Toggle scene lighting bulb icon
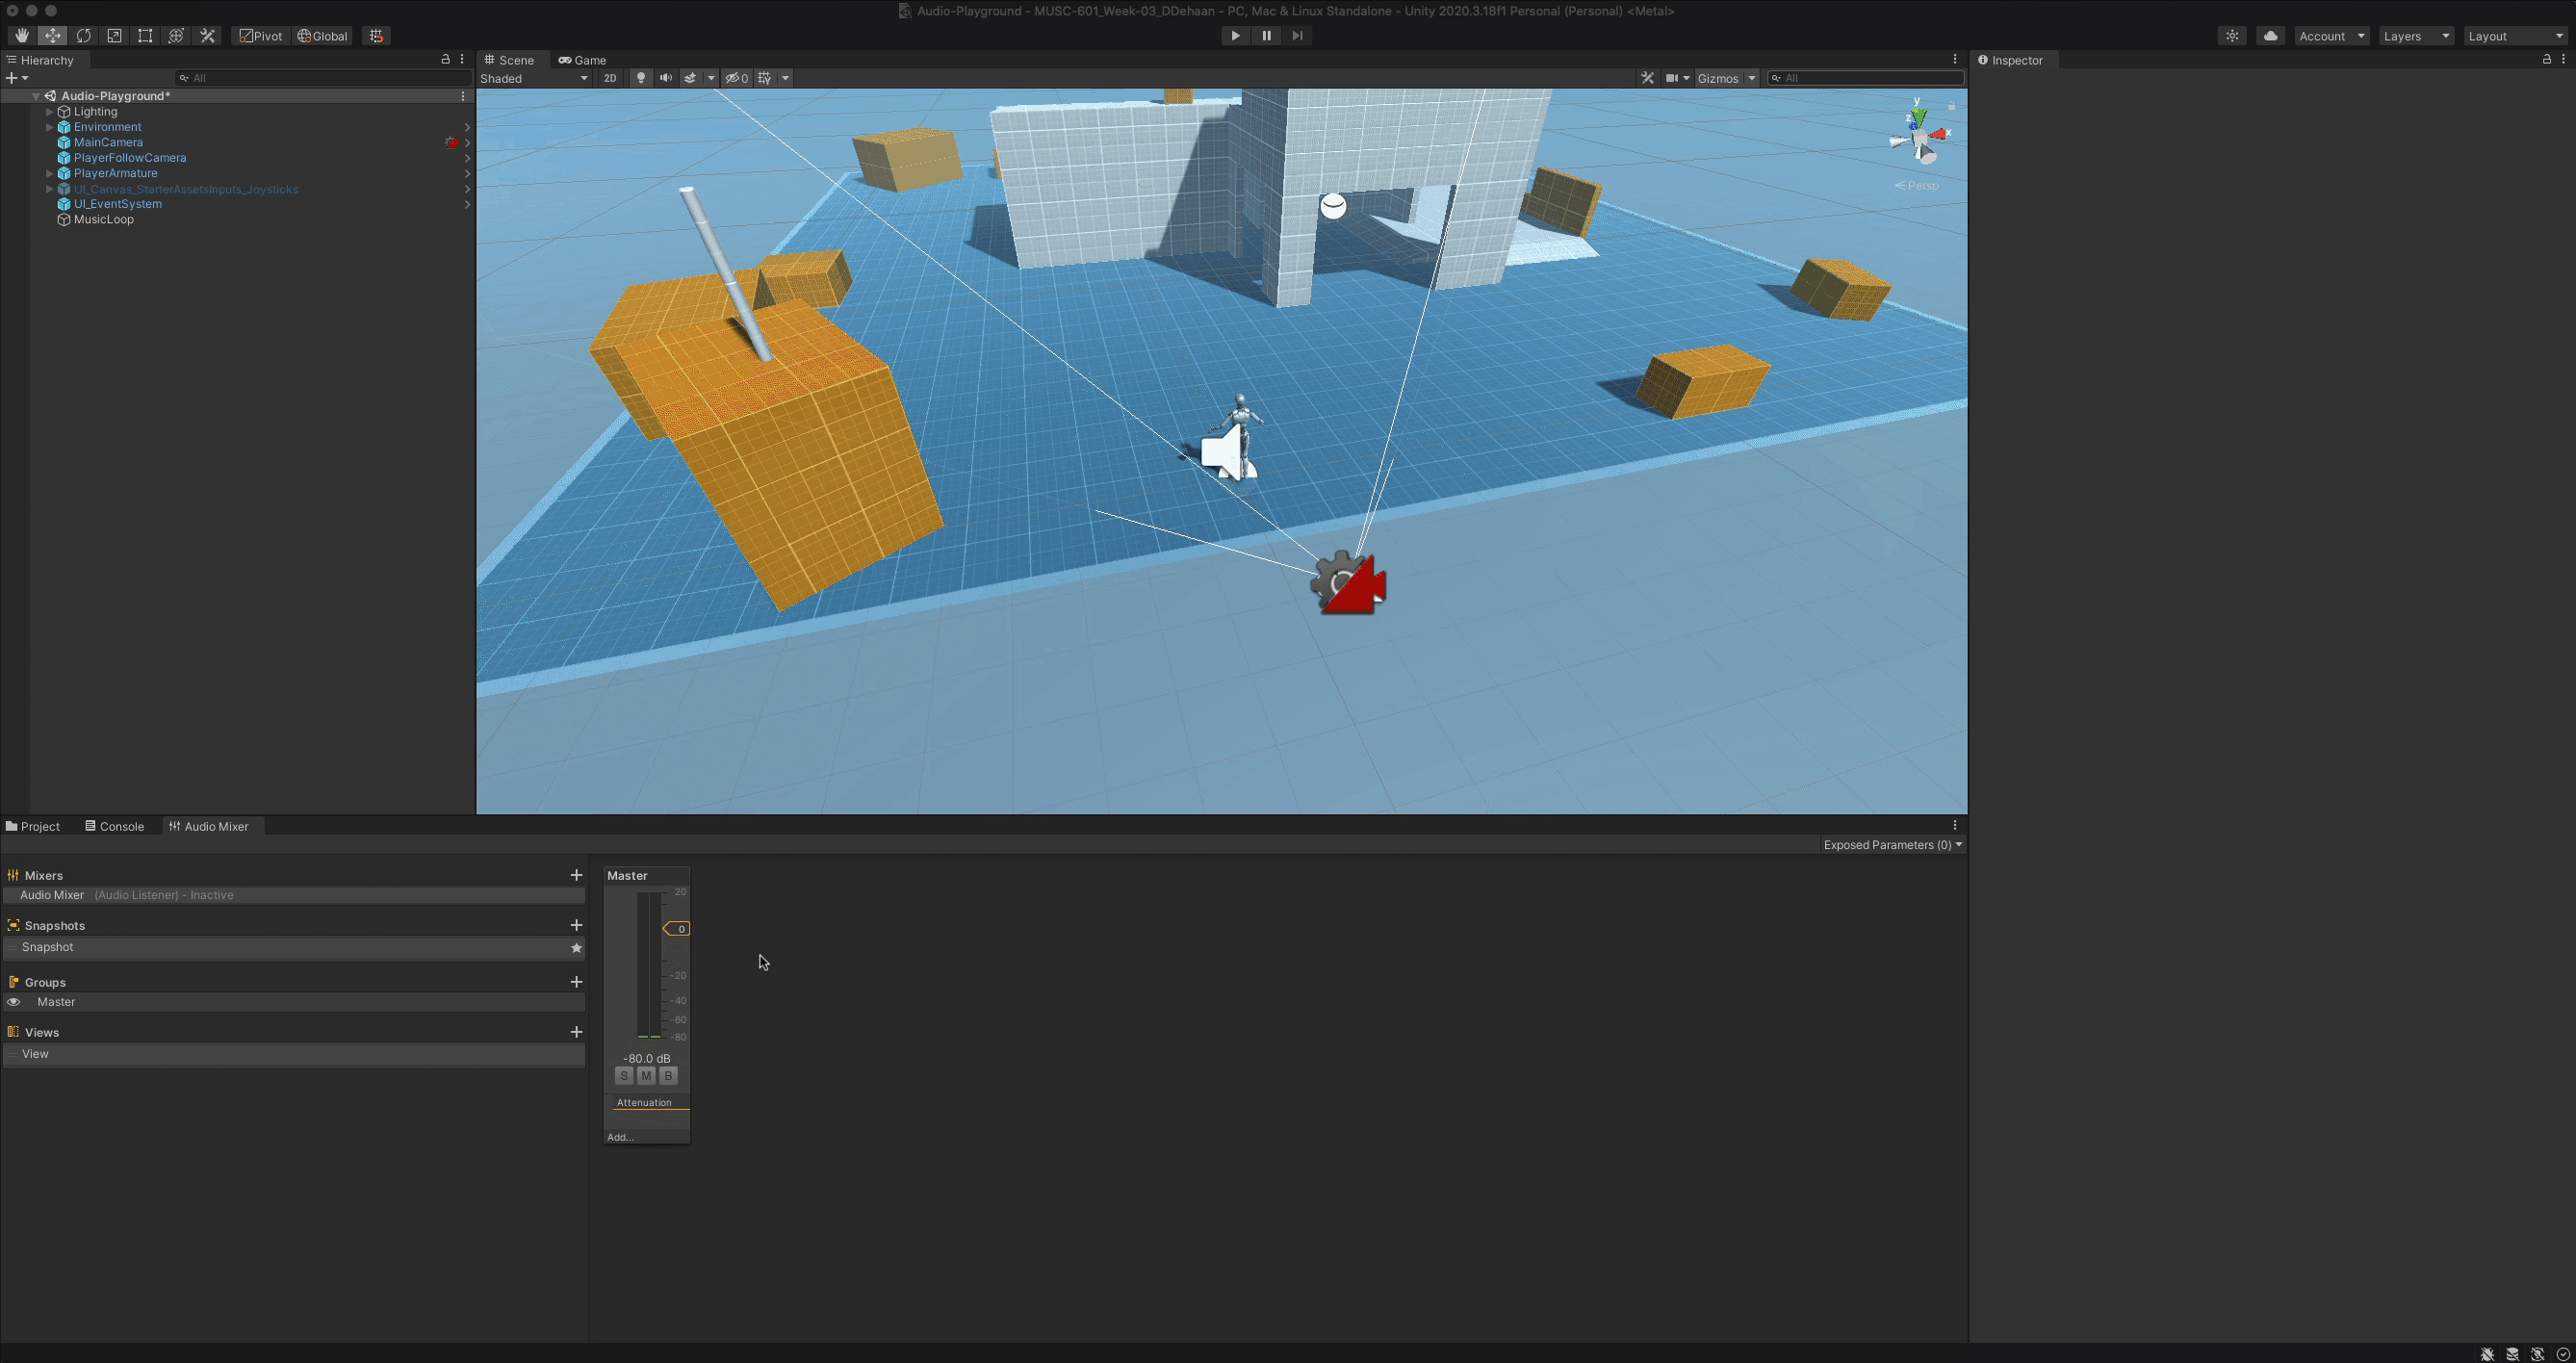The height and width of the screenshot is (1363, 2576). tap(641, 78)
